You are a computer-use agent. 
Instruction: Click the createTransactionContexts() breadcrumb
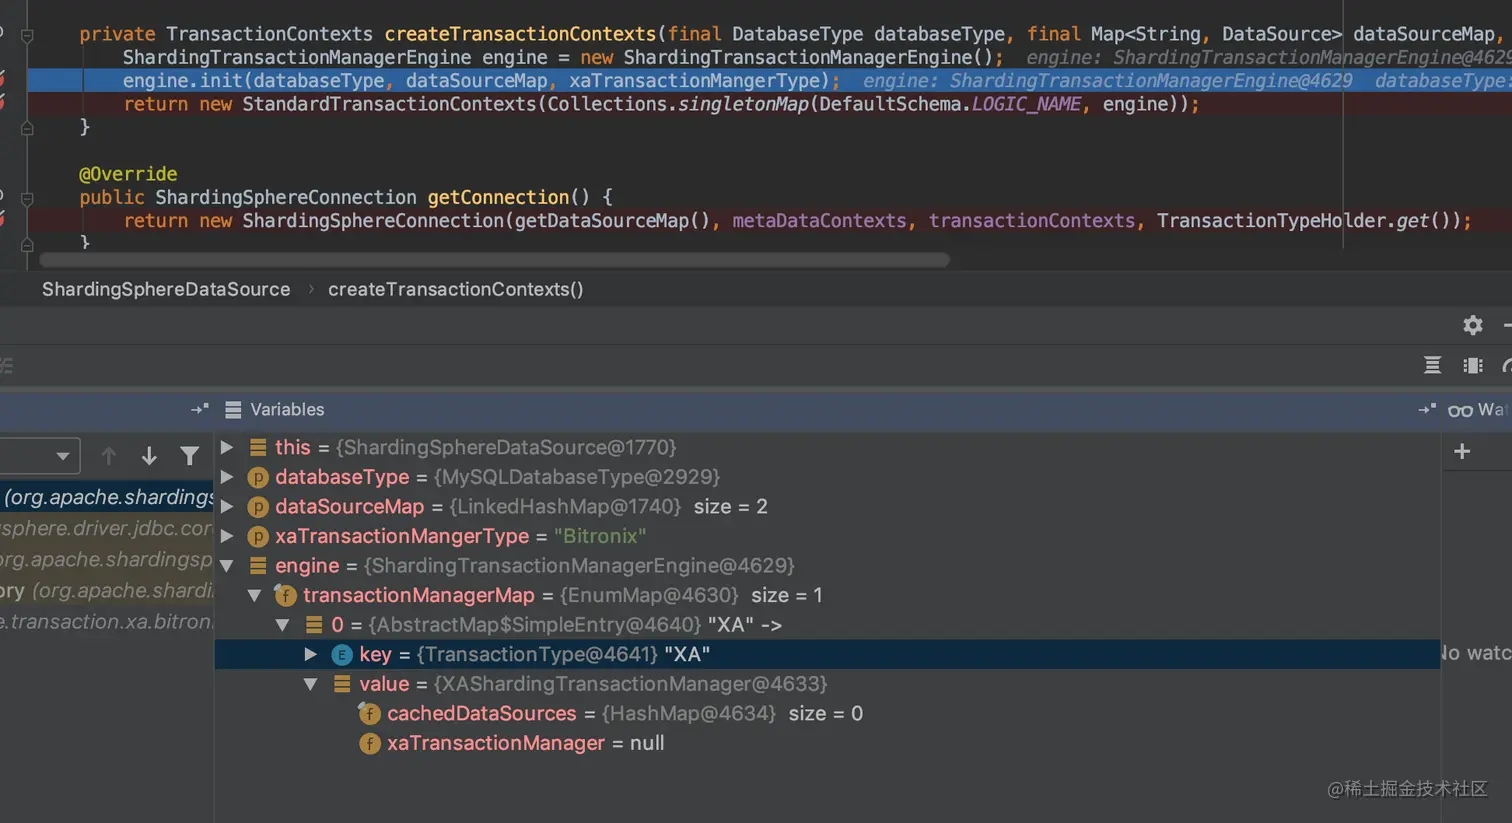(455, 289)
